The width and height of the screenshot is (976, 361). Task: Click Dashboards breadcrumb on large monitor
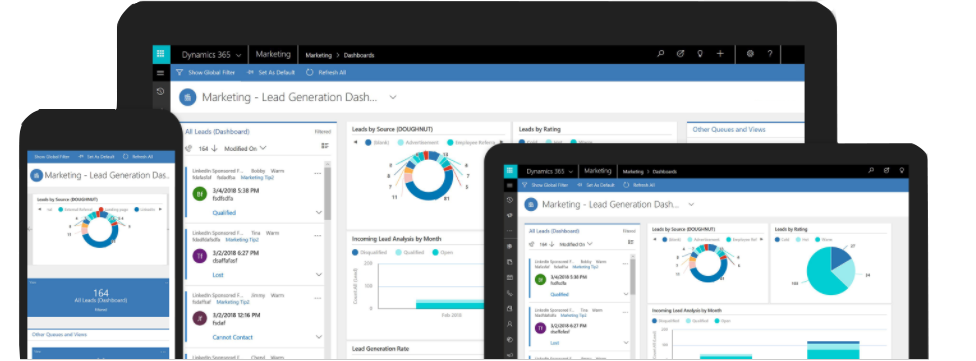[359, 55]
